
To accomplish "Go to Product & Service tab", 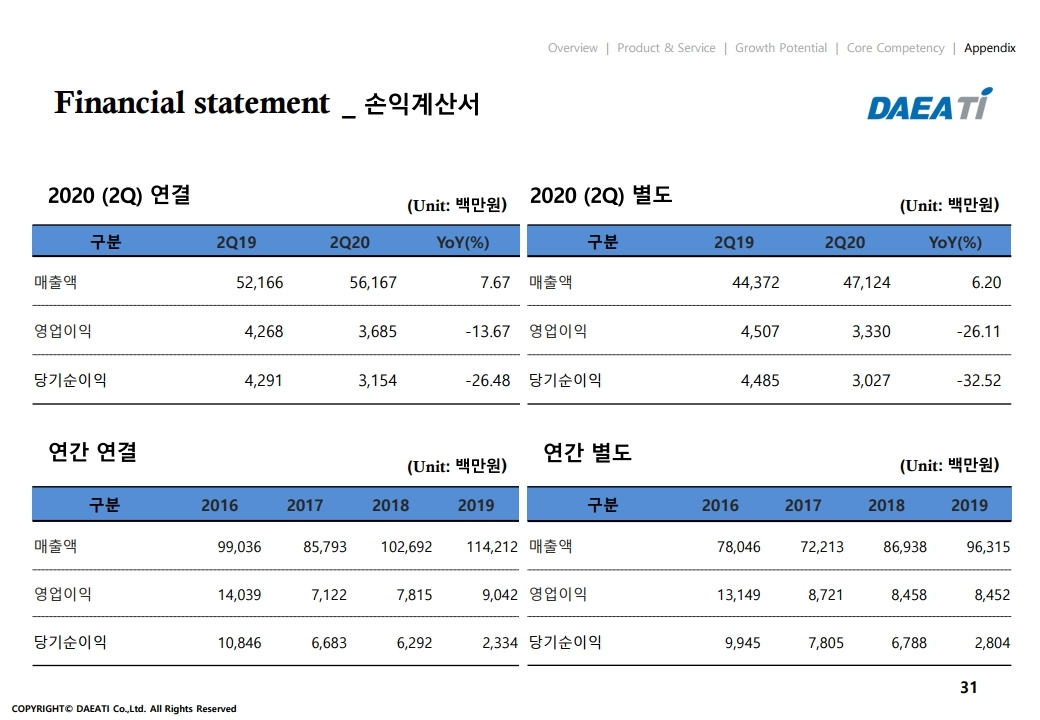I will pyautogui.click(x=666, y=48).
